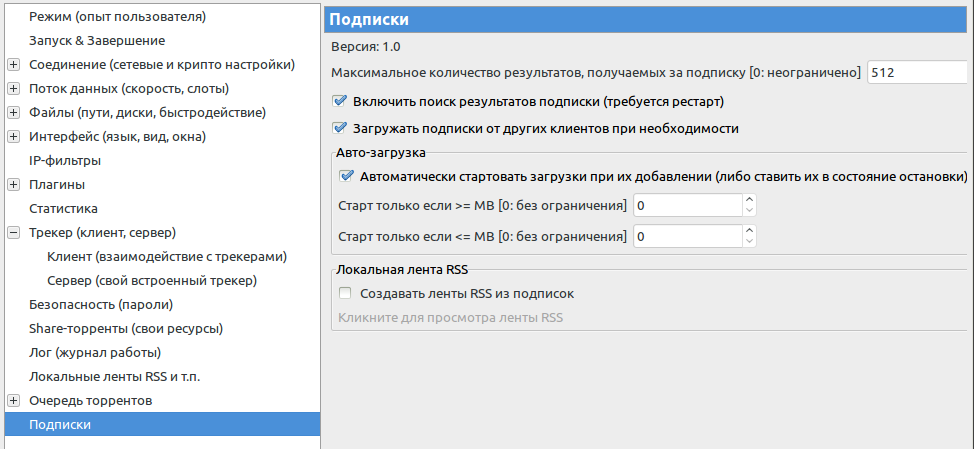
Task: Open Share-торренты (свои ресурсы)
Action: coord(126,329)
